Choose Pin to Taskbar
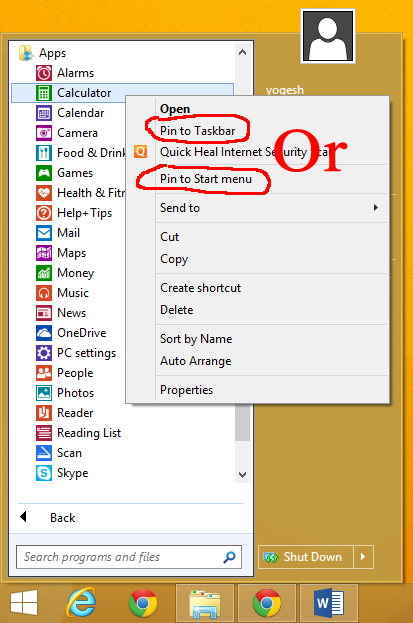Viewport: 413px width, 623px height. (x=197, y=131)
